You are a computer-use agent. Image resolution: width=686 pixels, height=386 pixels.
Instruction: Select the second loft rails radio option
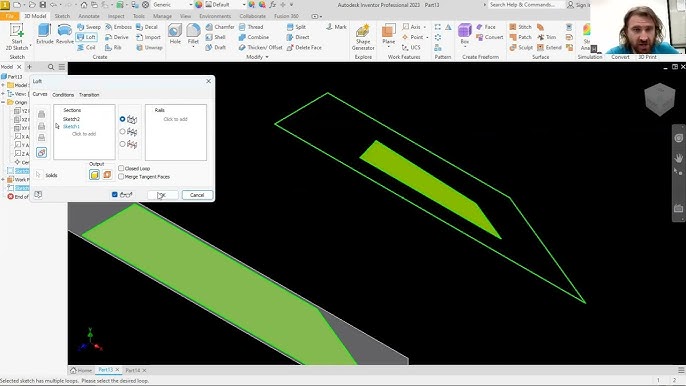[x=122, y=131]
